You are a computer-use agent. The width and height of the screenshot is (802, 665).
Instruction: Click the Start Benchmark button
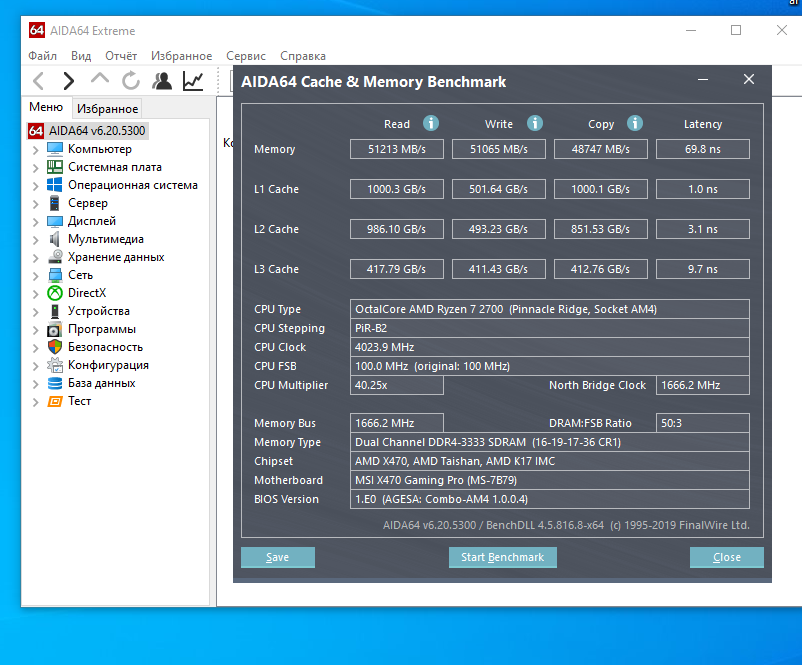(x=503, y=557)
